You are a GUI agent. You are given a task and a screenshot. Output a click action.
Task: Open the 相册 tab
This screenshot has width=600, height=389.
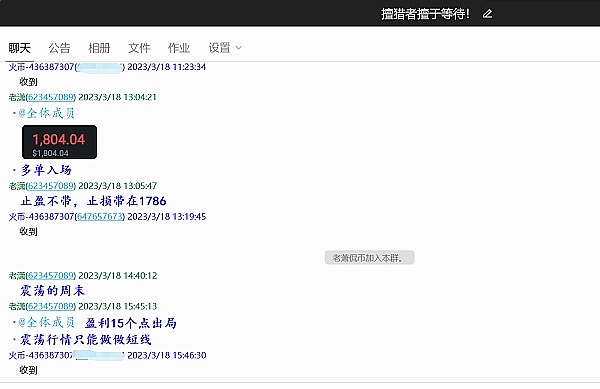[99, 48]
